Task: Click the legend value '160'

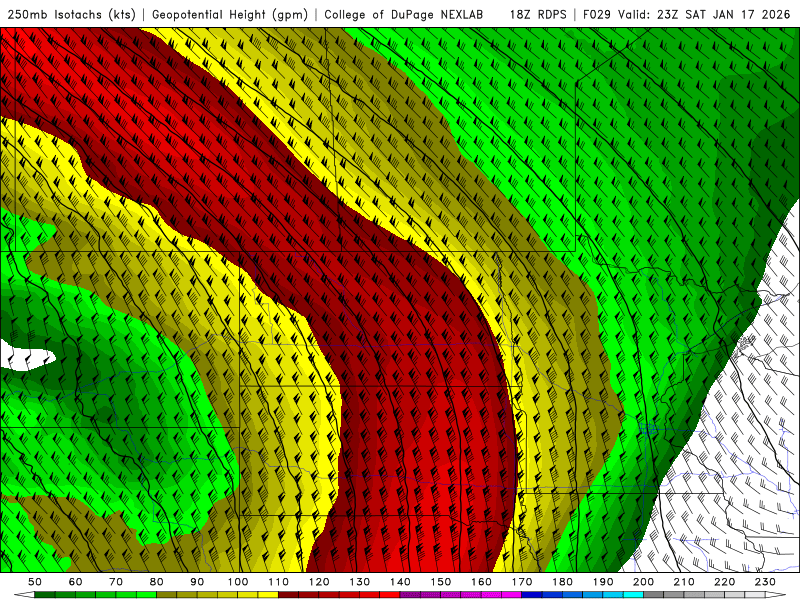Action: point(481,582)
